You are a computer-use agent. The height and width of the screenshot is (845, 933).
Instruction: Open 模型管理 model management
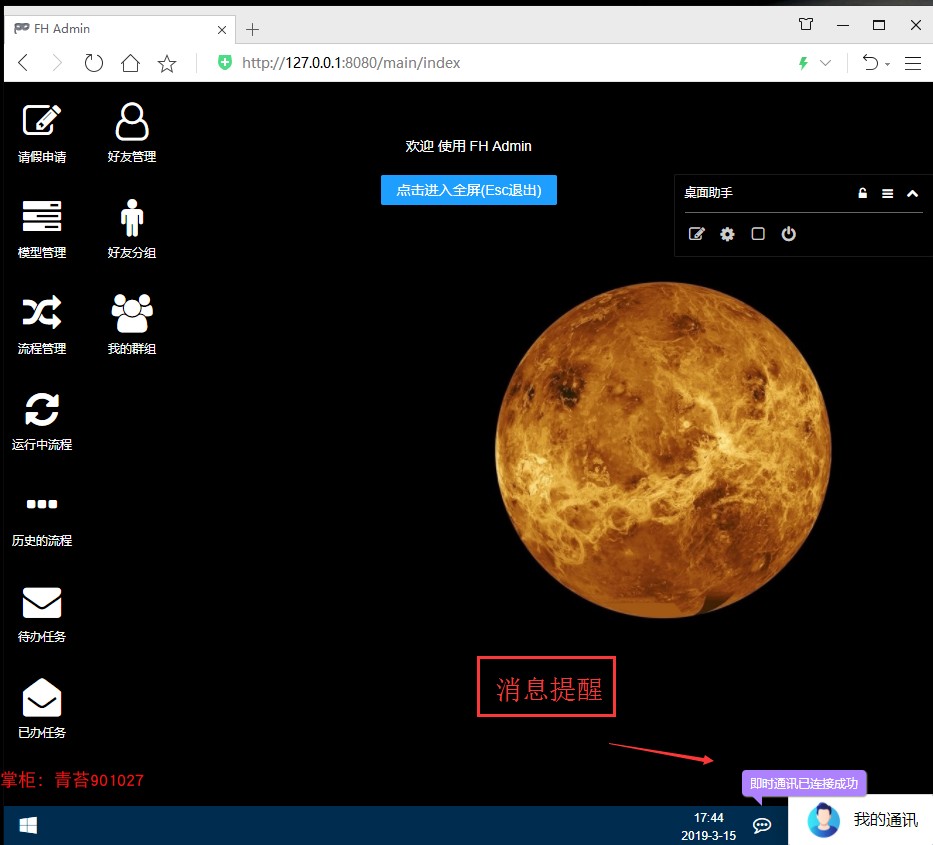42,229
